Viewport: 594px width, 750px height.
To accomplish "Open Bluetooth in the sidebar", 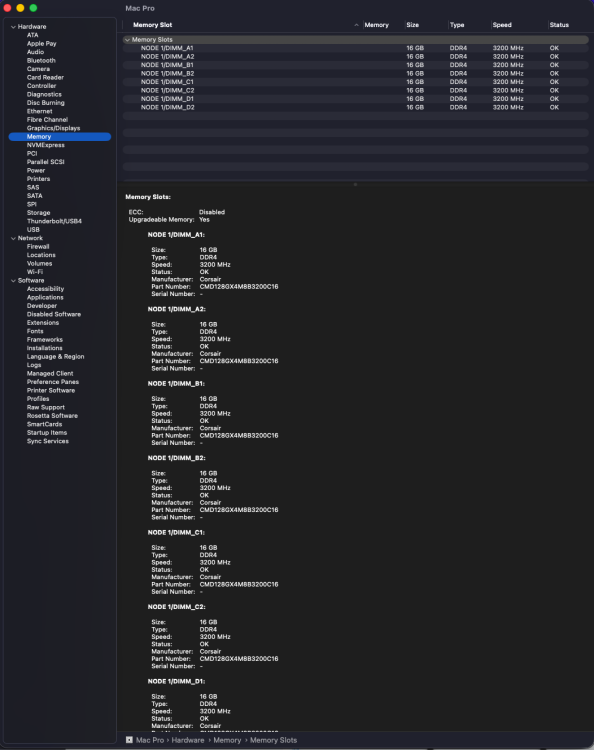I will tap(41, 61).
